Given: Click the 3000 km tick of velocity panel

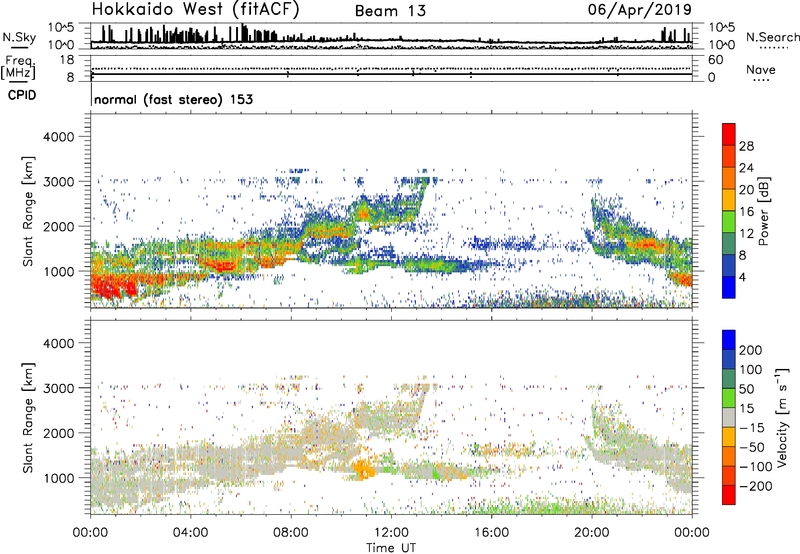Looking at the screenshot, I should pyautogui.click(x=59, y=388).
